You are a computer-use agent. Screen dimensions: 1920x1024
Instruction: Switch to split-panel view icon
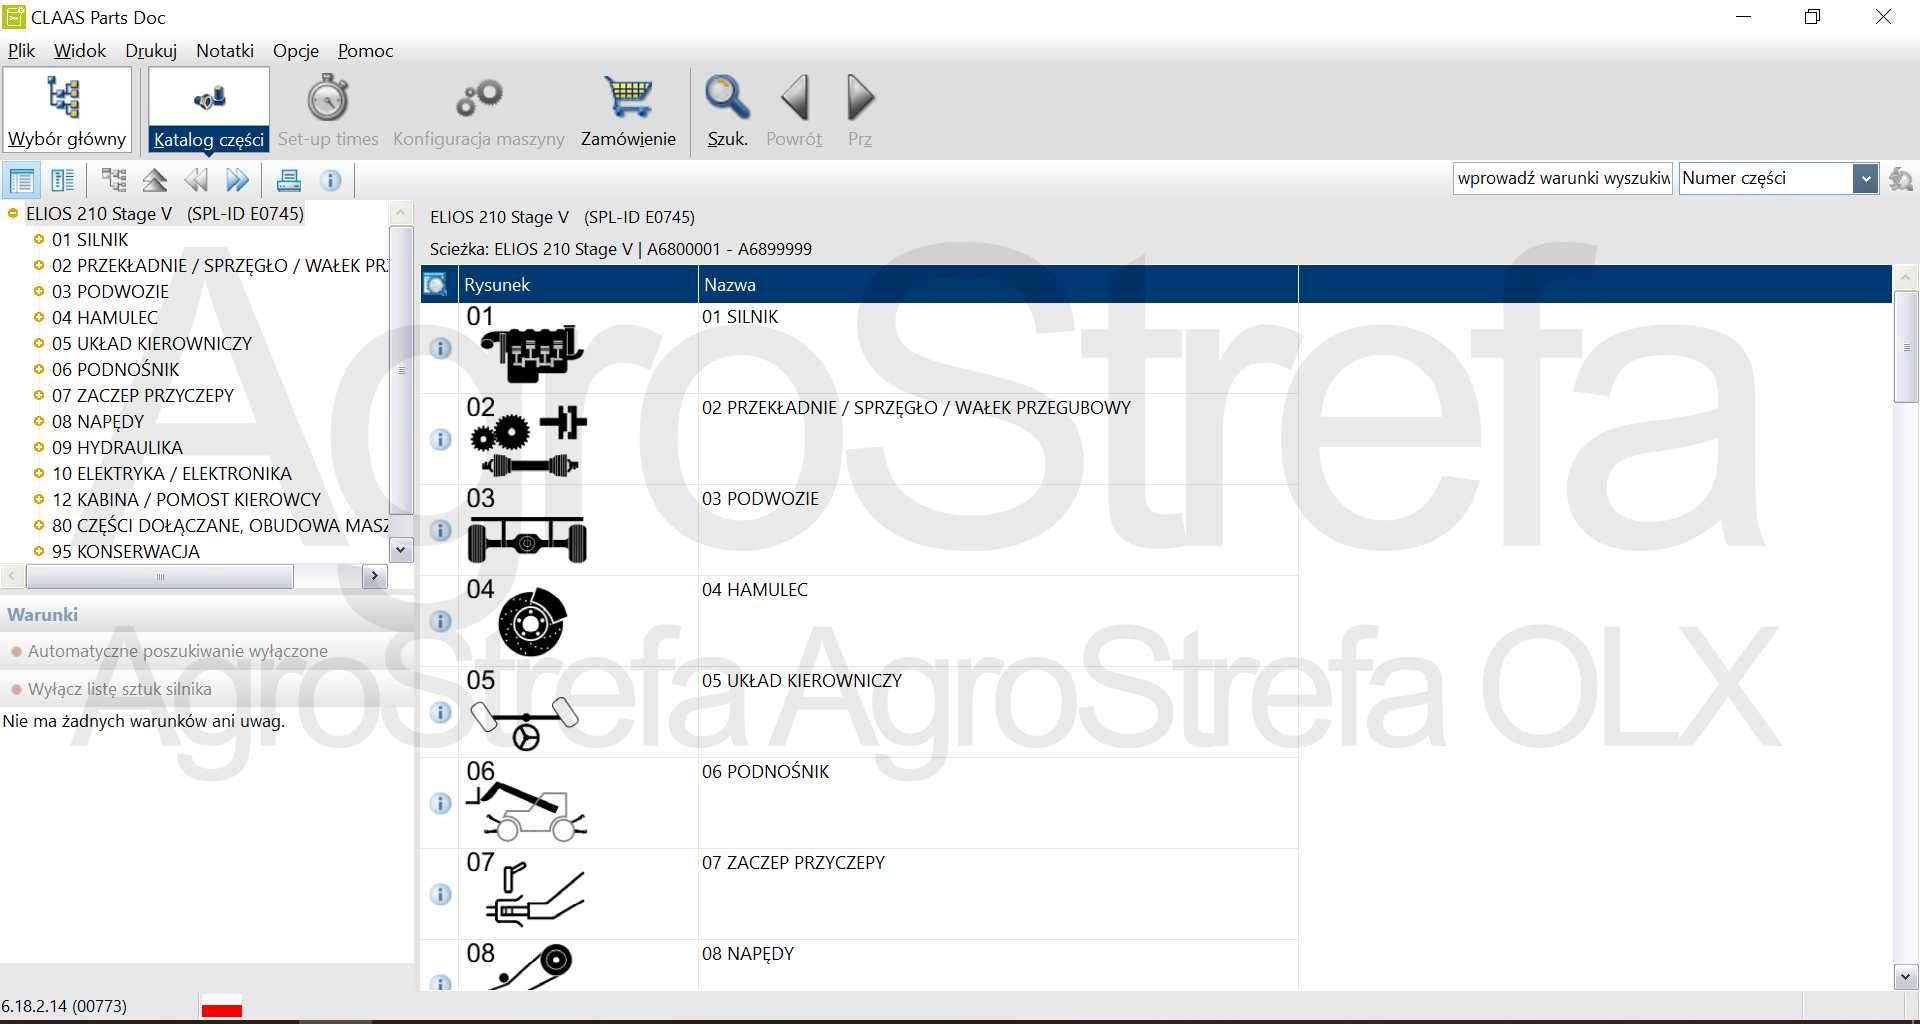(x=62, y=181)
